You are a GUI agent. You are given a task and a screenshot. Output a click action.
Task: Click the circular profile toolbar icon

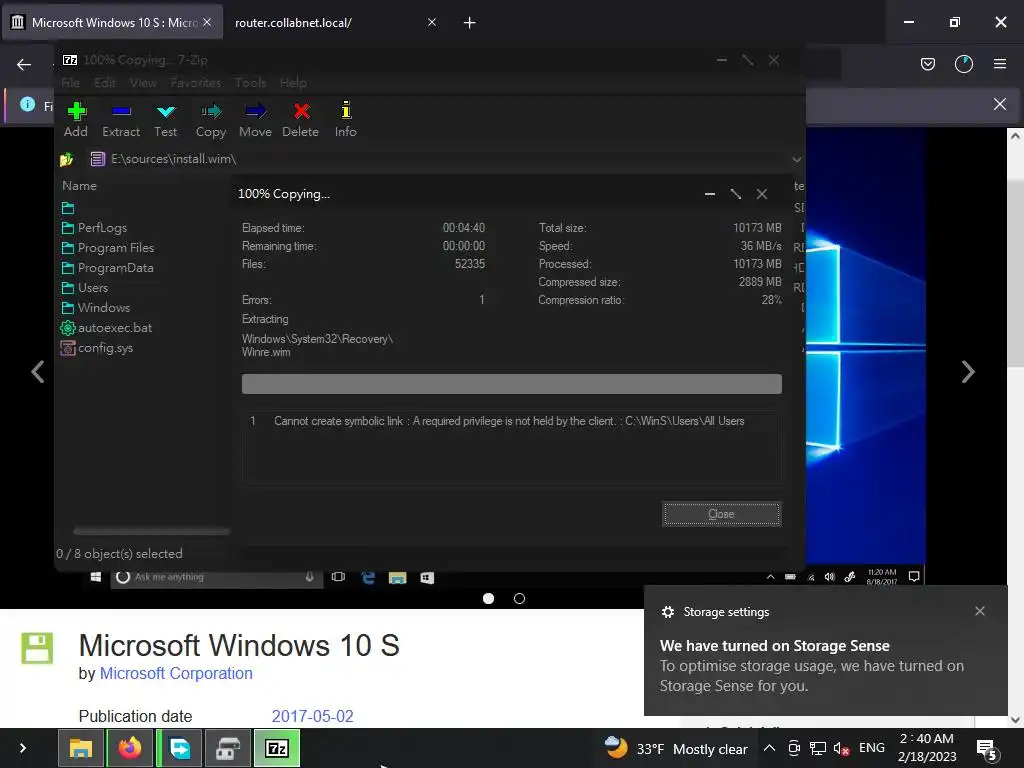tap(964, 64)
